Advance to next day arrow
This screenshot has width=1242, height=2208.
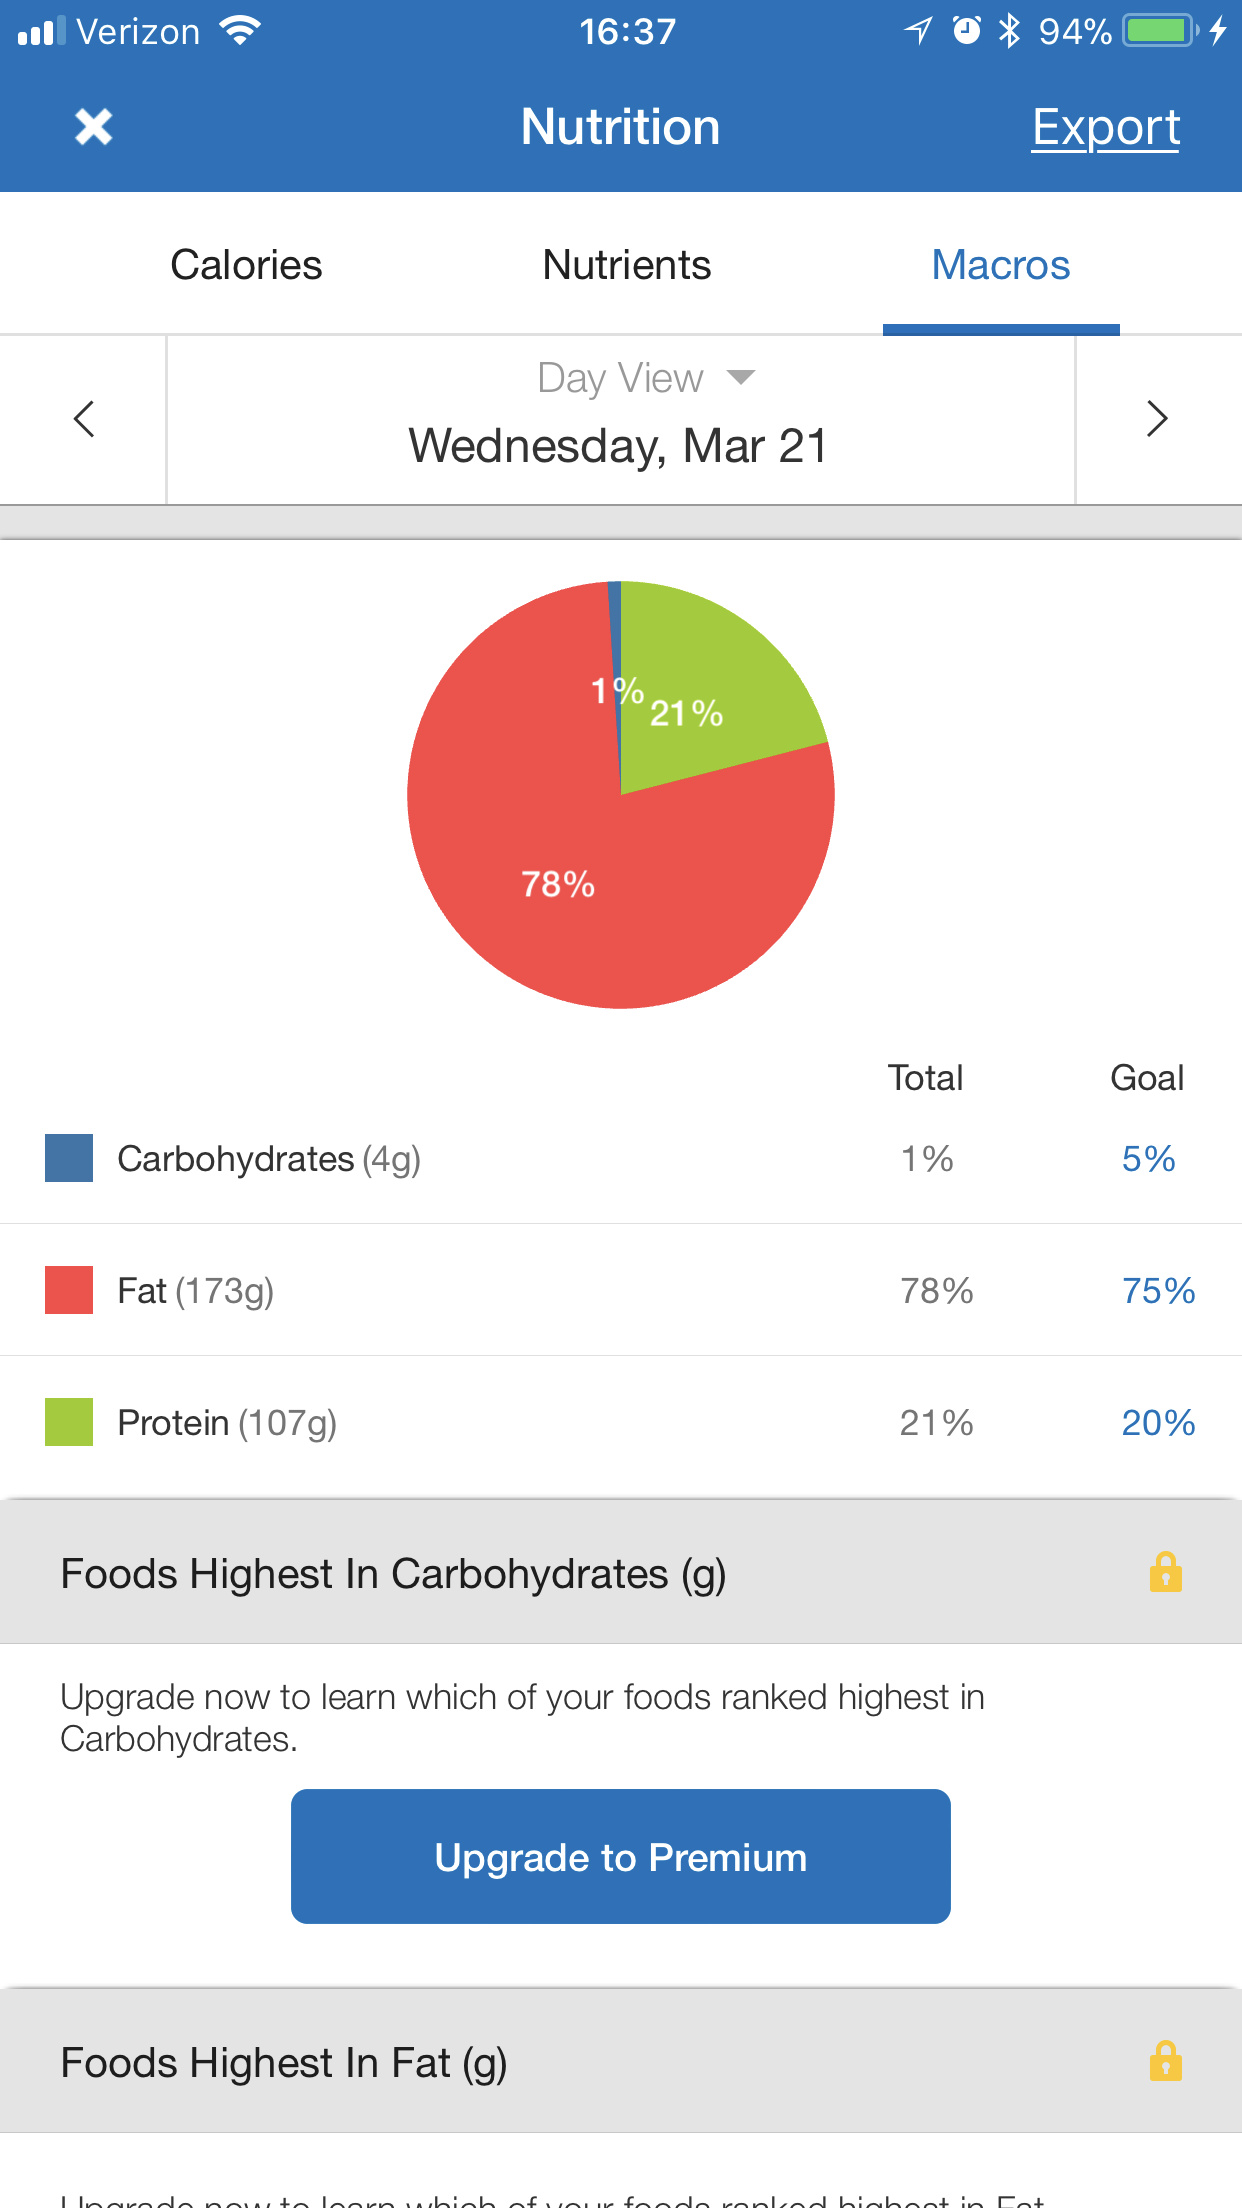tap(1157, 419)
